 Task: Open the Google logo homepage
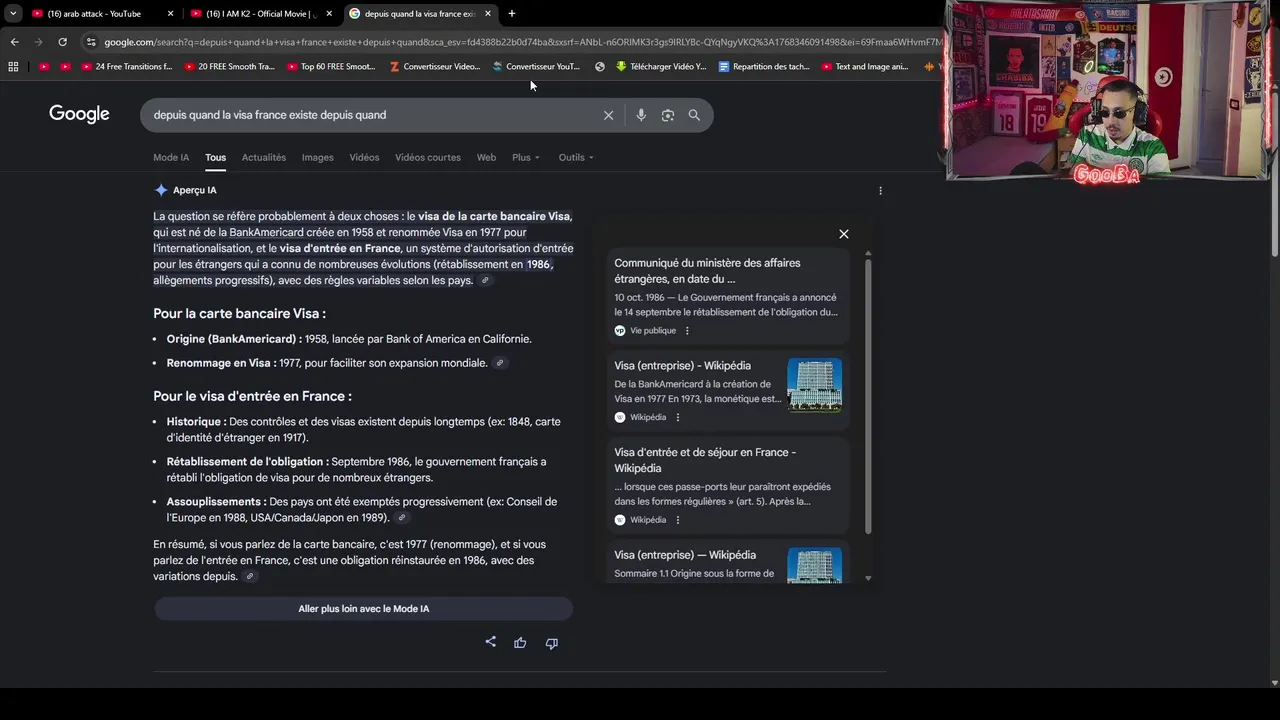[x=79, y=114]
